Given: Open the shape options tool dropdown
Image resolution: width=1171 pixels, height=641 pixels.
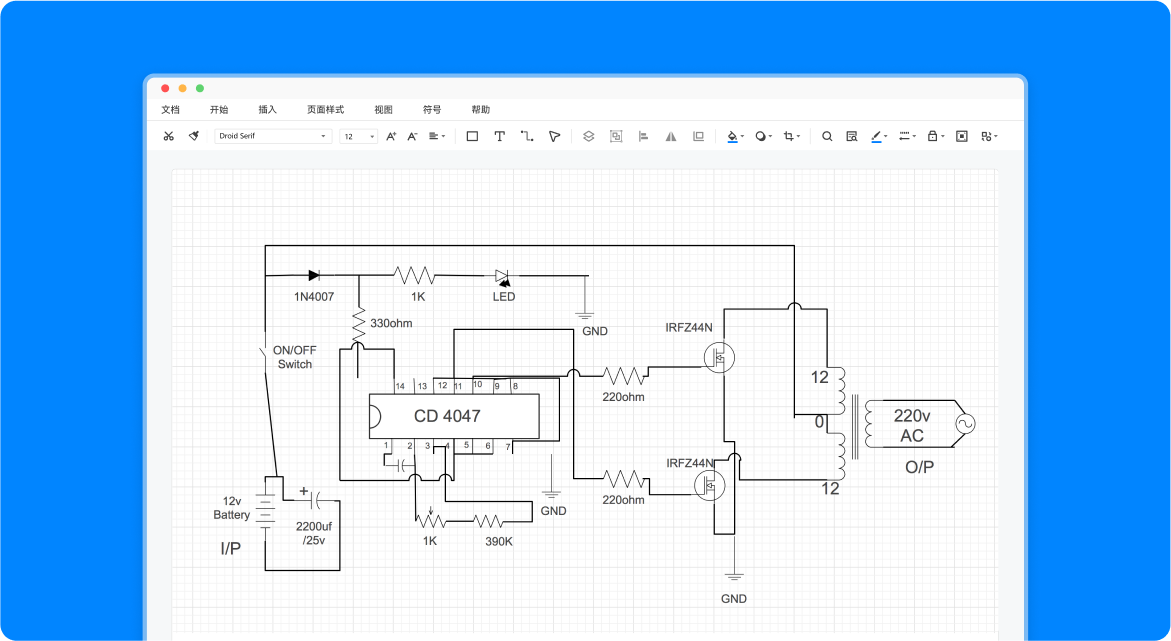Looking at the screenshot, I should (x=990, y=136).
